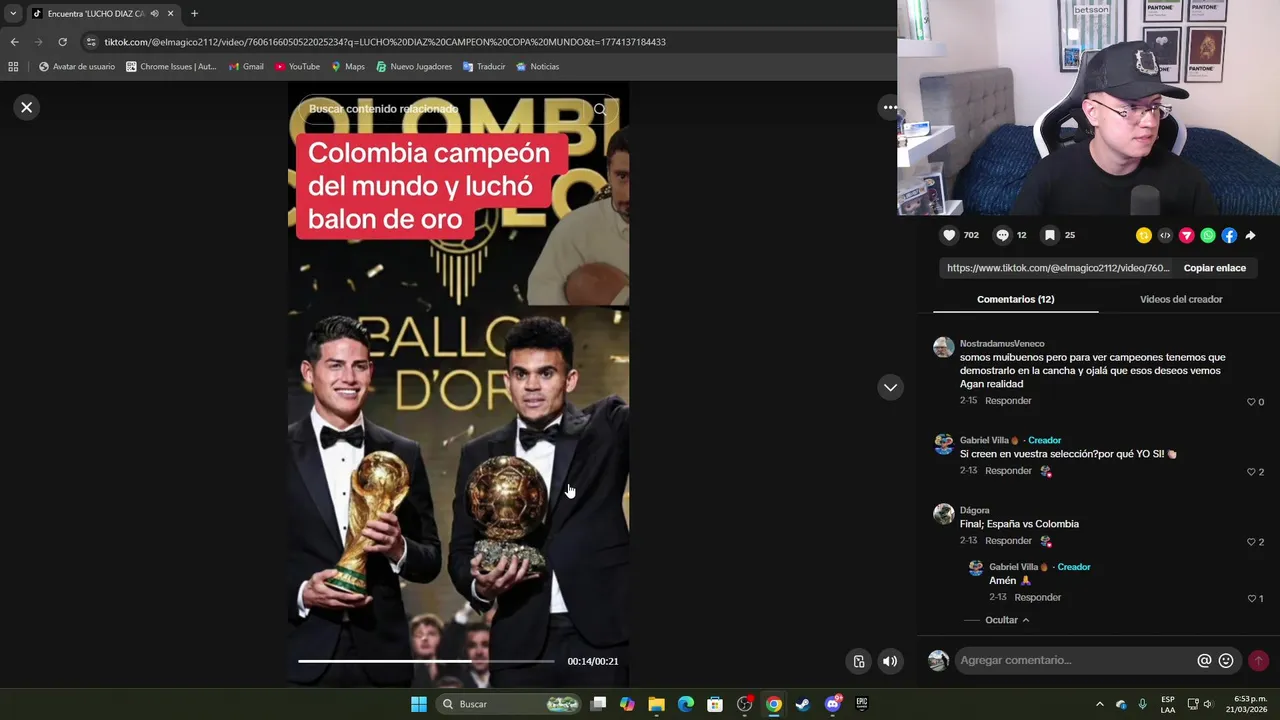
Task: Go to next video with down chevron
Action: (890, 388)
